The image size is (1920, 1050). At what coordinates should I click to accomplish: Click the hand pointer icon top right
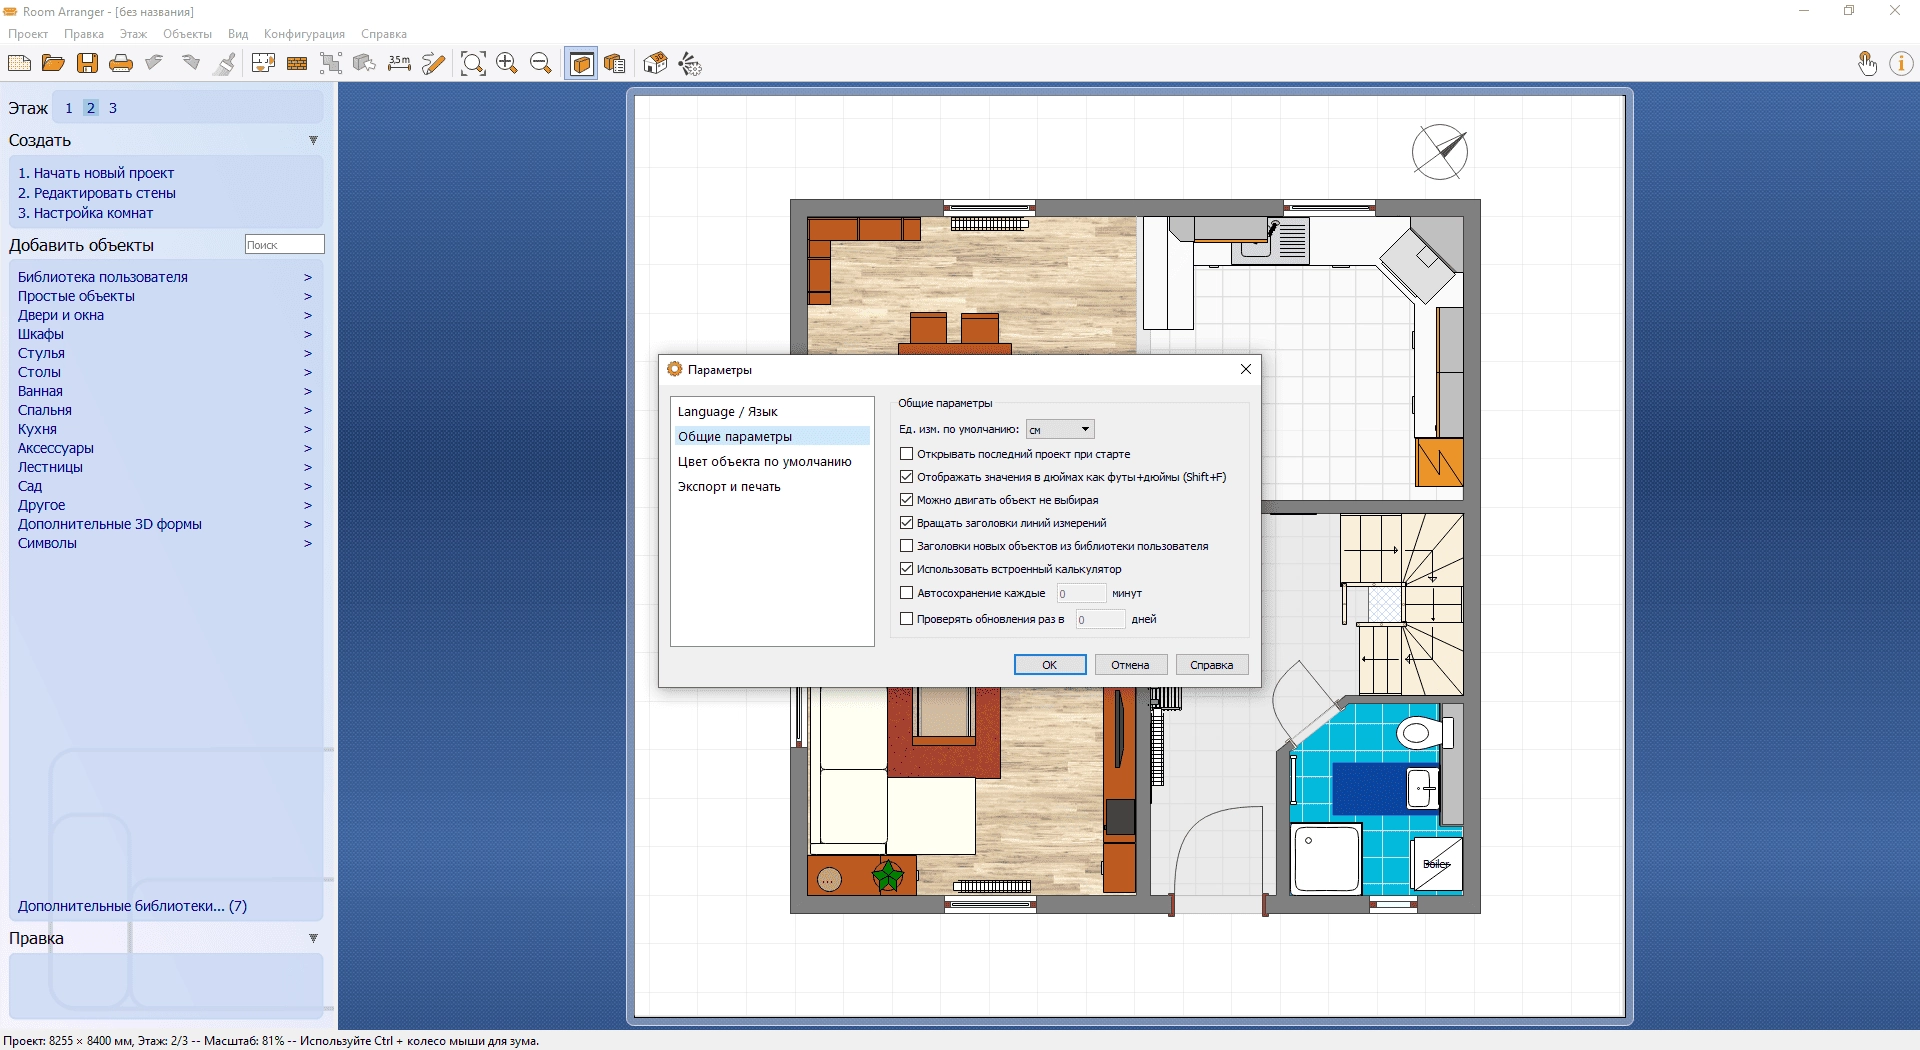pyautogui.click(x=1867, y=64)
